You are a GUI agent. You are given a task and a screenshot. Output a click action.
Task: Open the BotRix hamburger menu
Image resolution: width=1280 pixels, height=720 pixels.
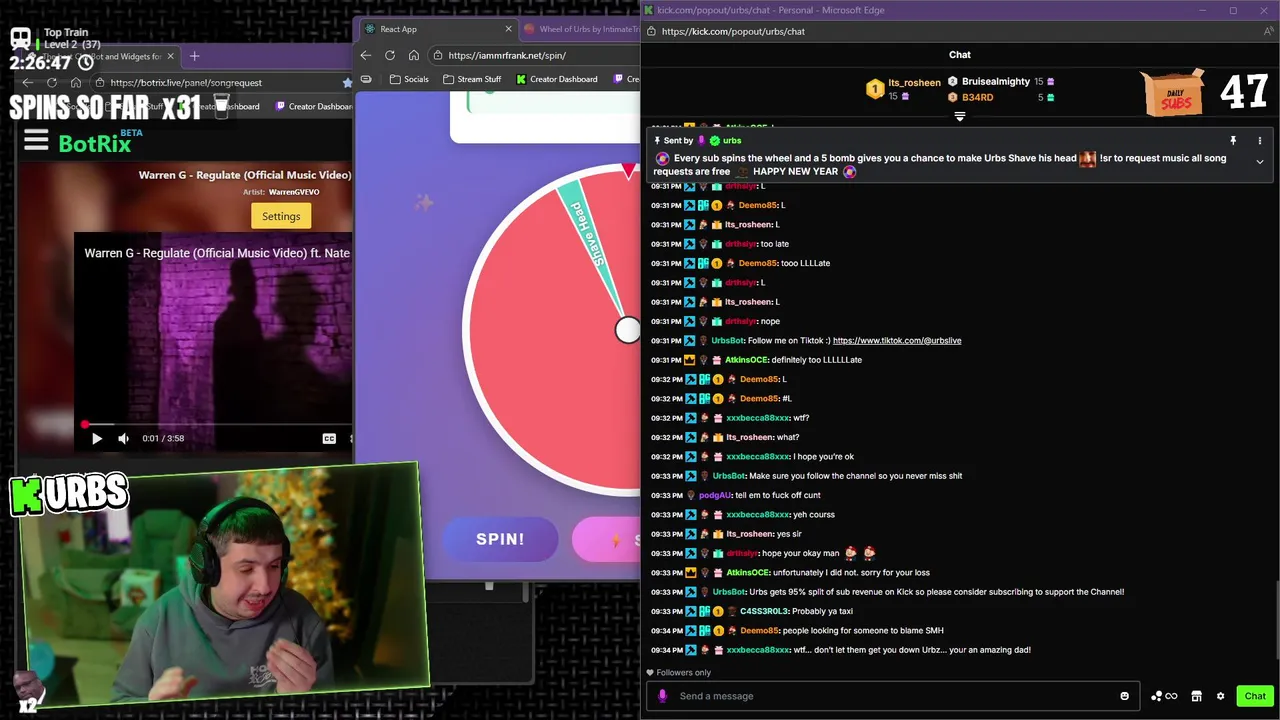(36, 141)
